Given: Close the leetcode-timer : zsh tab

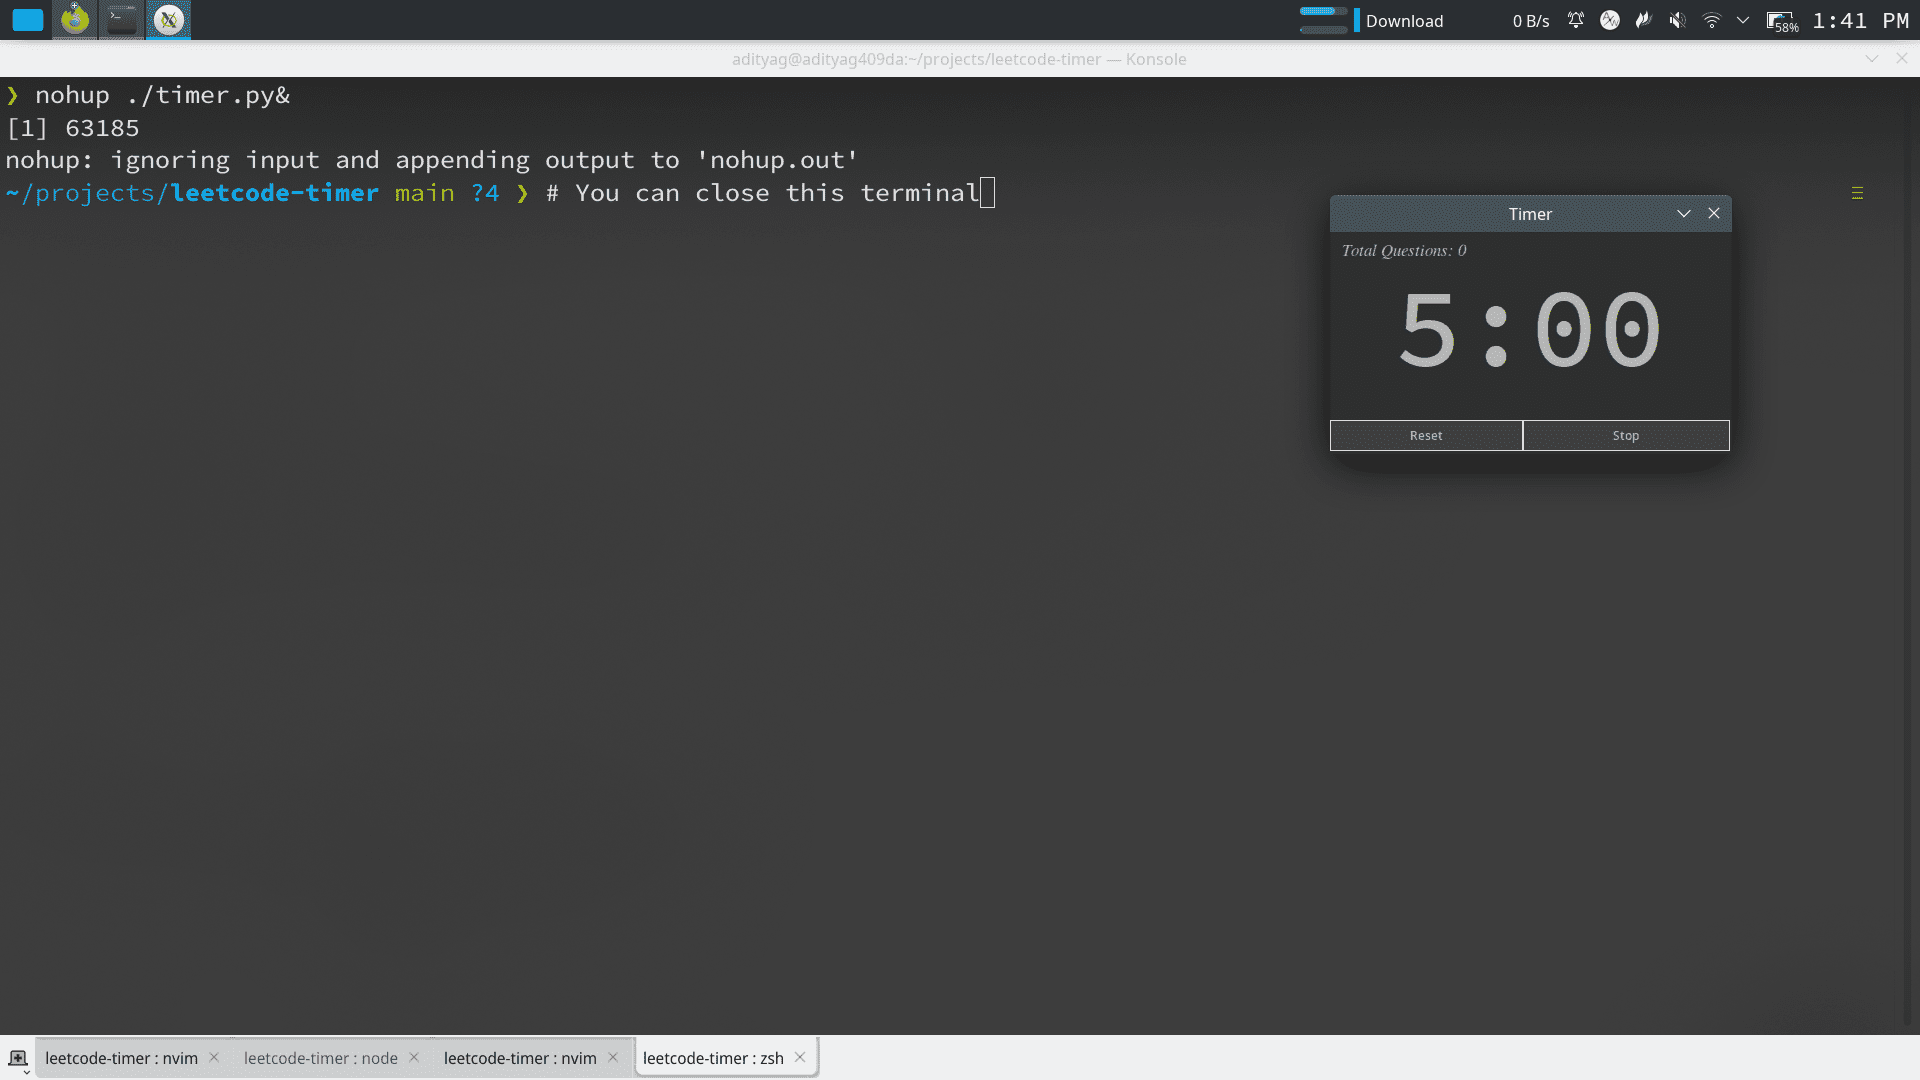Looking at the screenshot, I should [800, 1057].
